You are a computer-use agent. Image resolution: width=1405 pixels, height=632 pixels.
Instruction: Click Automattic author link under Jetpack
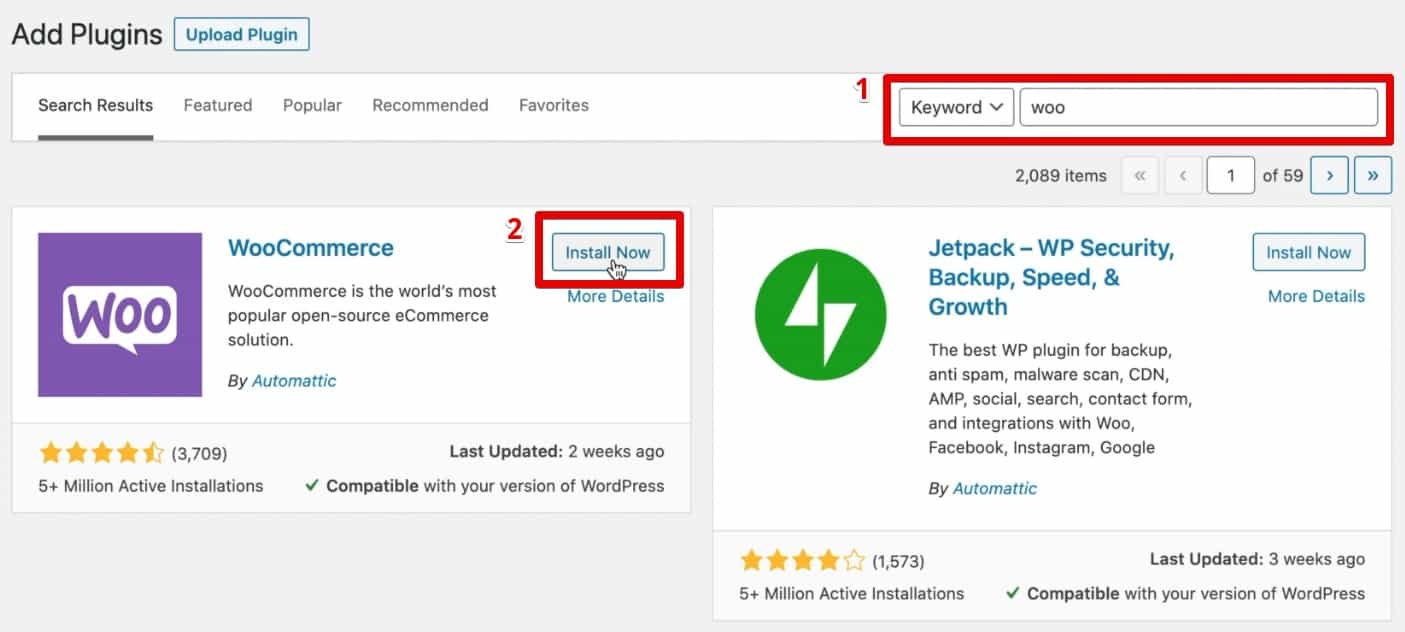tap(995, 488)
